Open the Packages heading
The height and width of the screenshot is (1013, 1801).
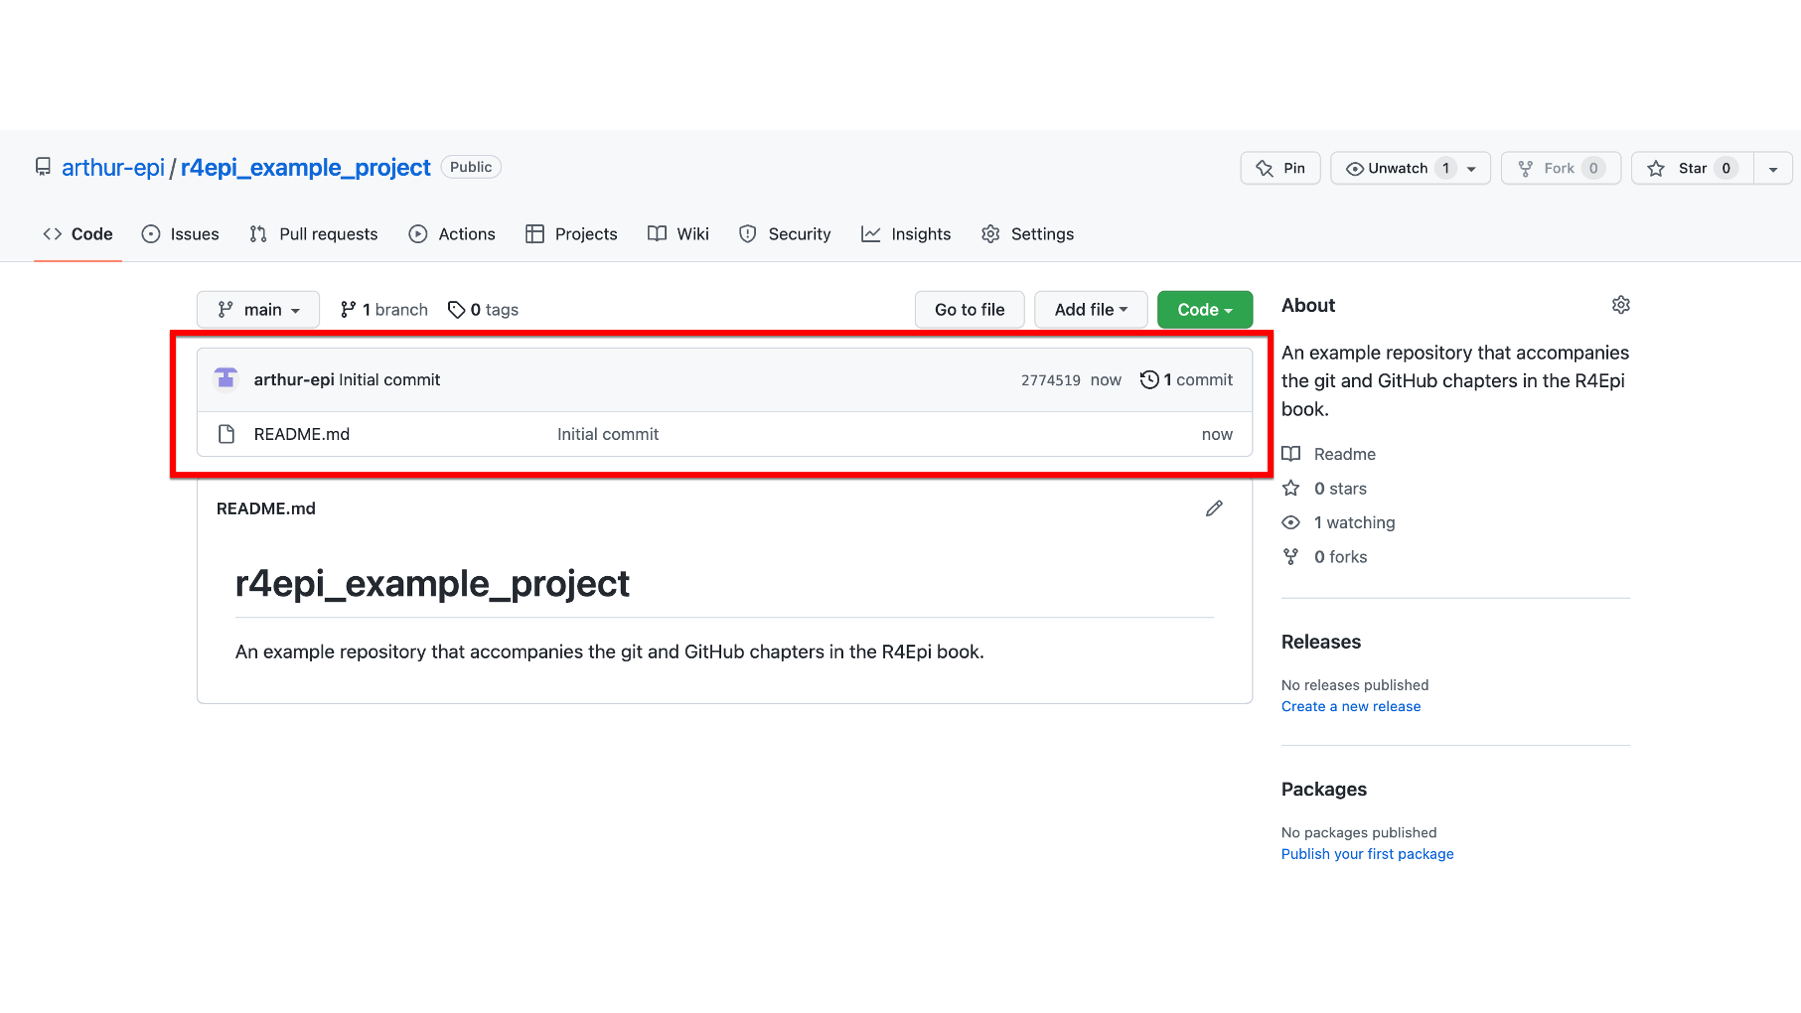pos(1324,789)
